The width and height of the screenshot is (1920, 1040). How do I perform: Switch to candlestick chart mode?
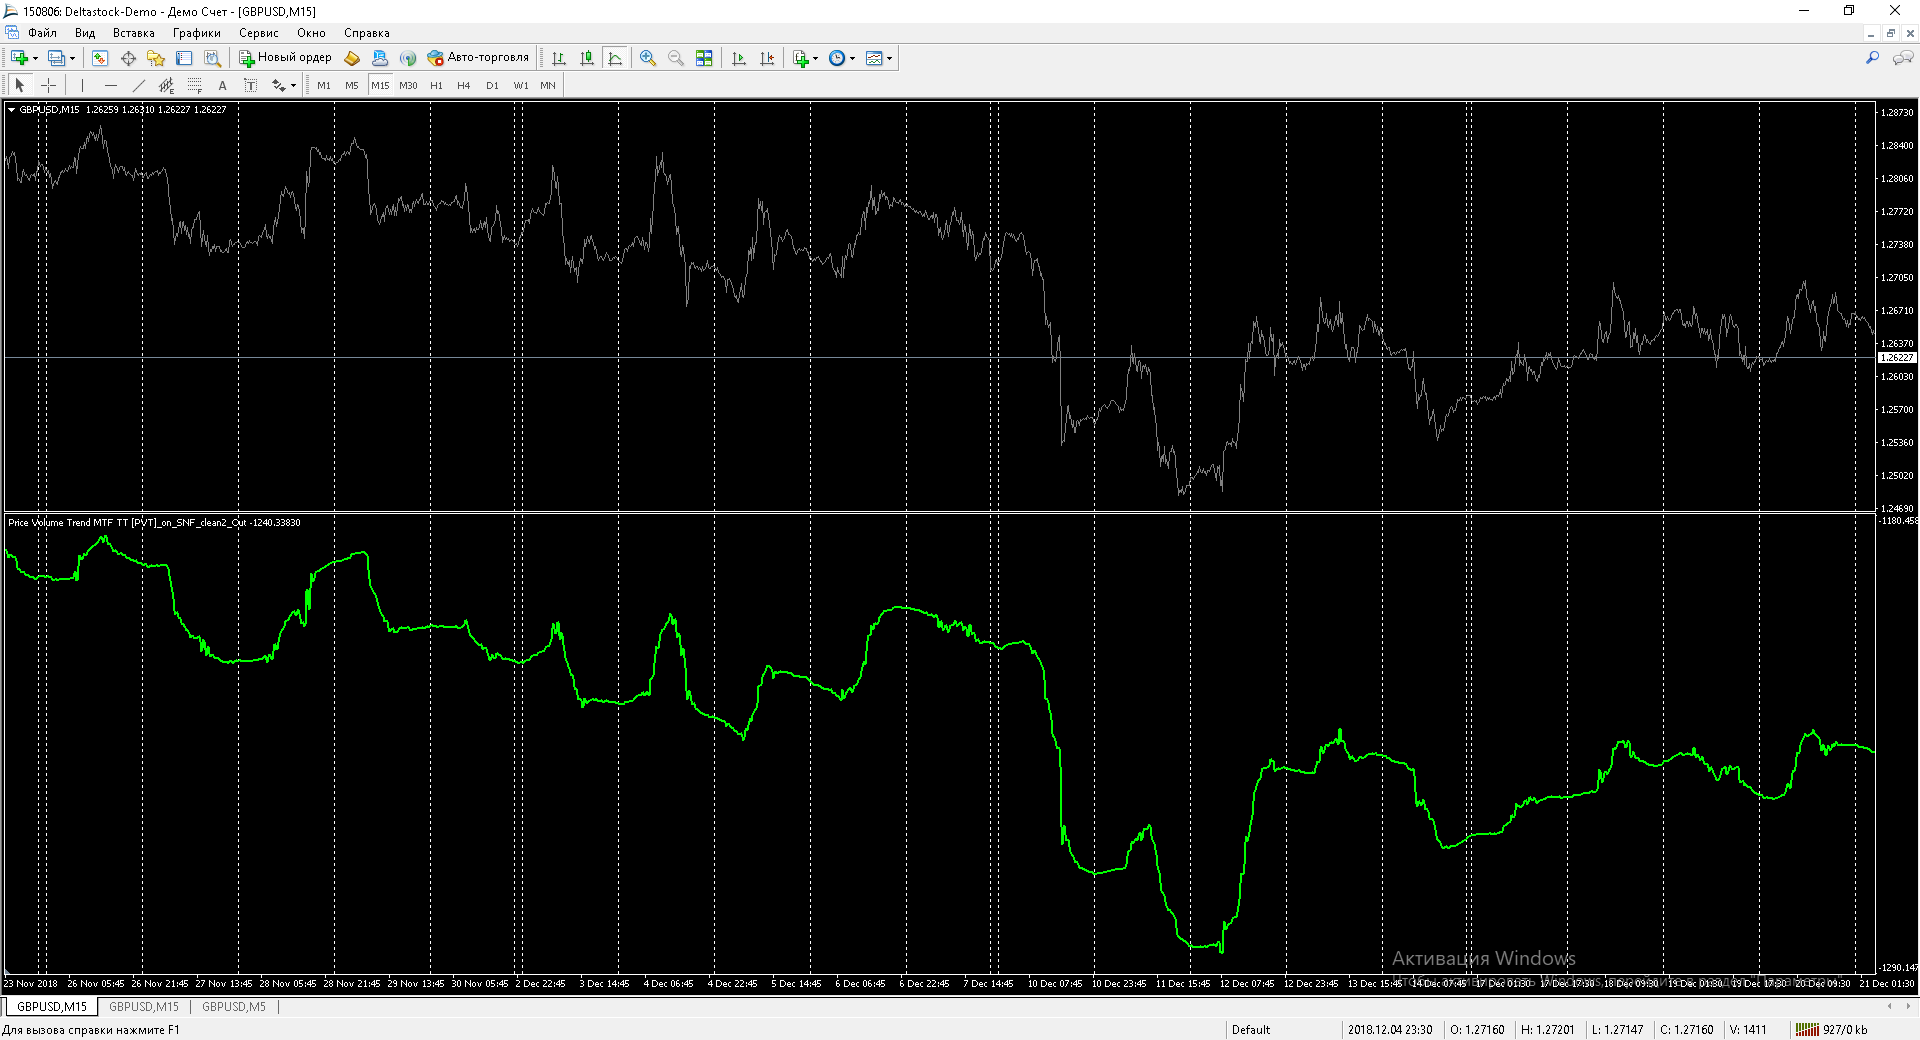point(587,58)
